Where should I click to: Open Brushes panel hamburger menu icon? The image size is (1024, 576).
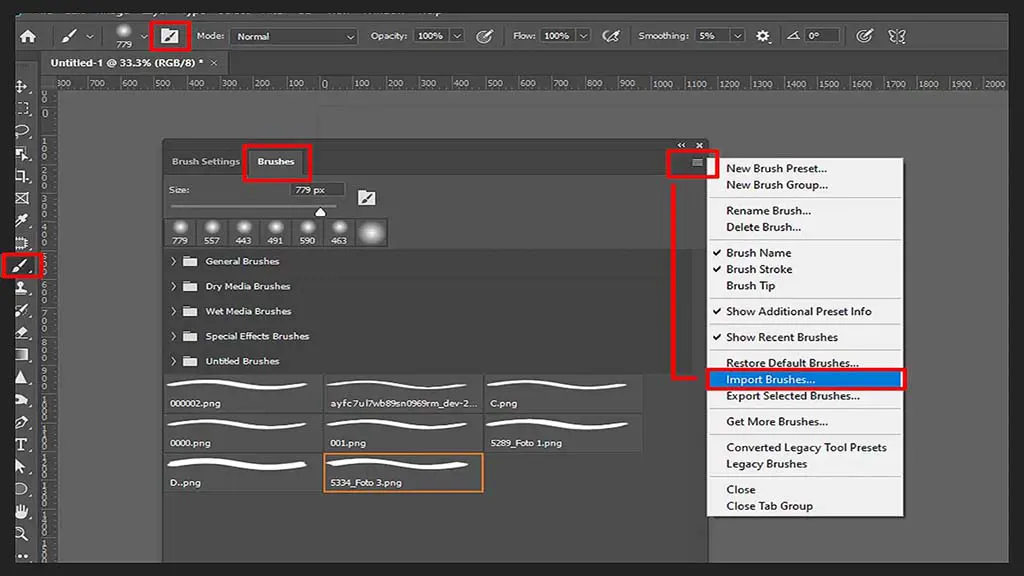[697, 162]
